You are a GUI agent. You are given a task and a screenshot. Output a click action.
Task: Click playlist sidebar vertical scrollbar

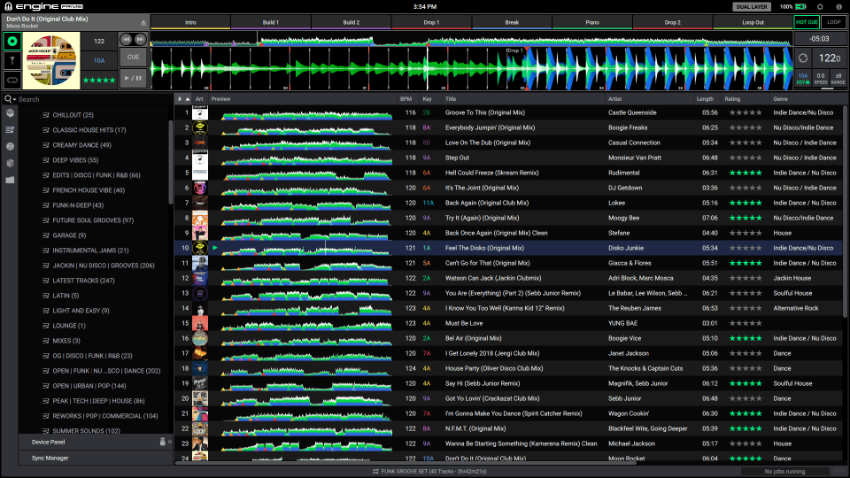(x=171, y=162)
